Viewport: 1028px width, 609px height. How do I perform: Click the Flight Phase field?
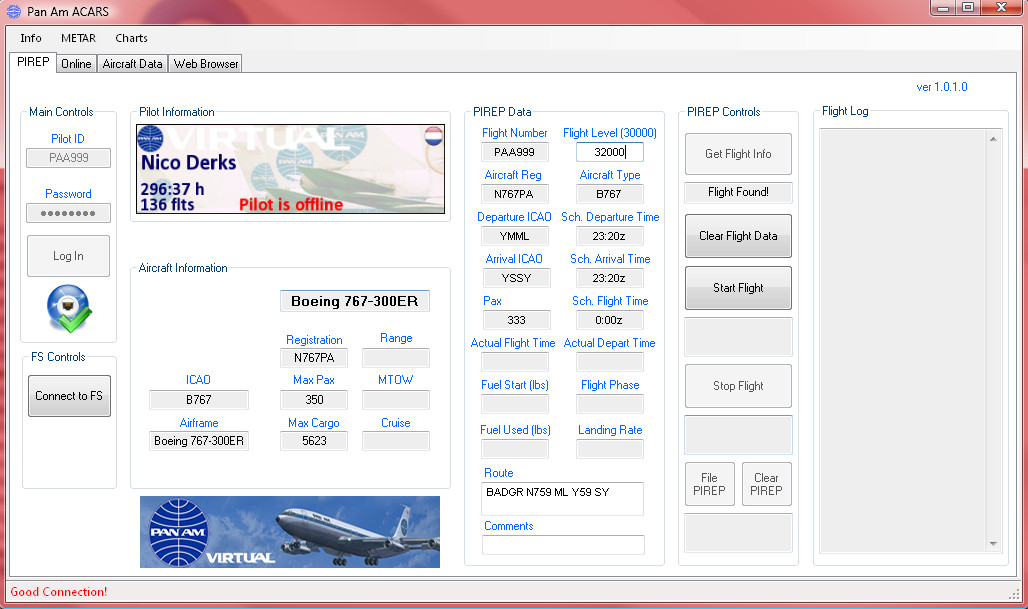[610, 404]
